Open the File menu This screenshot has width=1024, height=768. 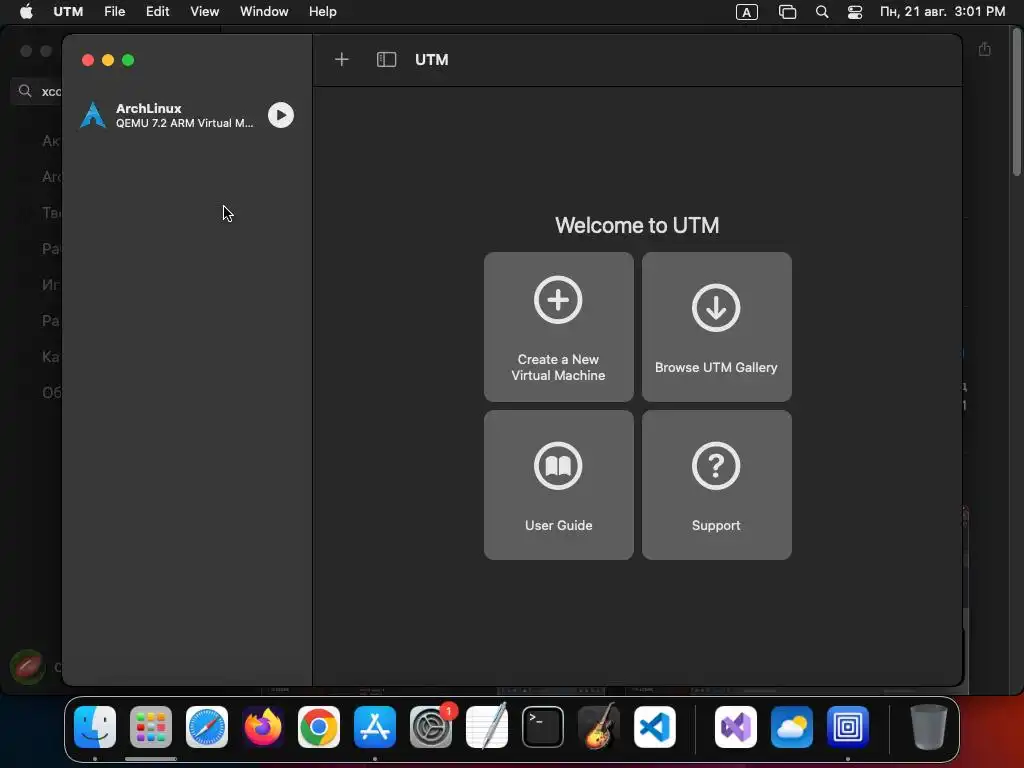[x=114, y=12]
